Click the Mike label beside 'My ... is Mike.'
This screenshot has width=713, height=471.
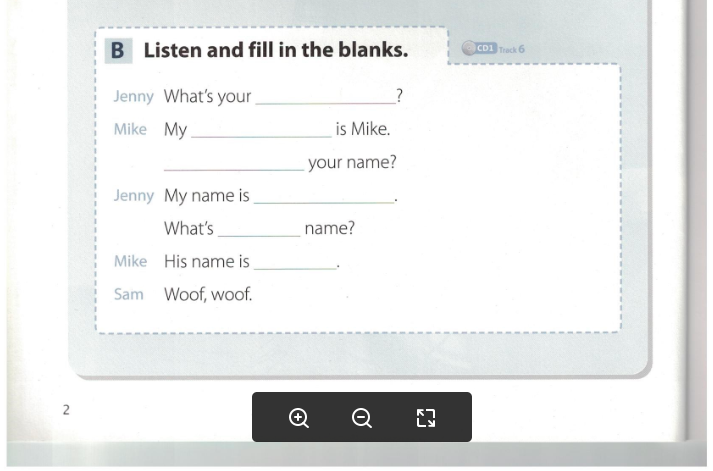pyautogui.click(x=130, y=129)
